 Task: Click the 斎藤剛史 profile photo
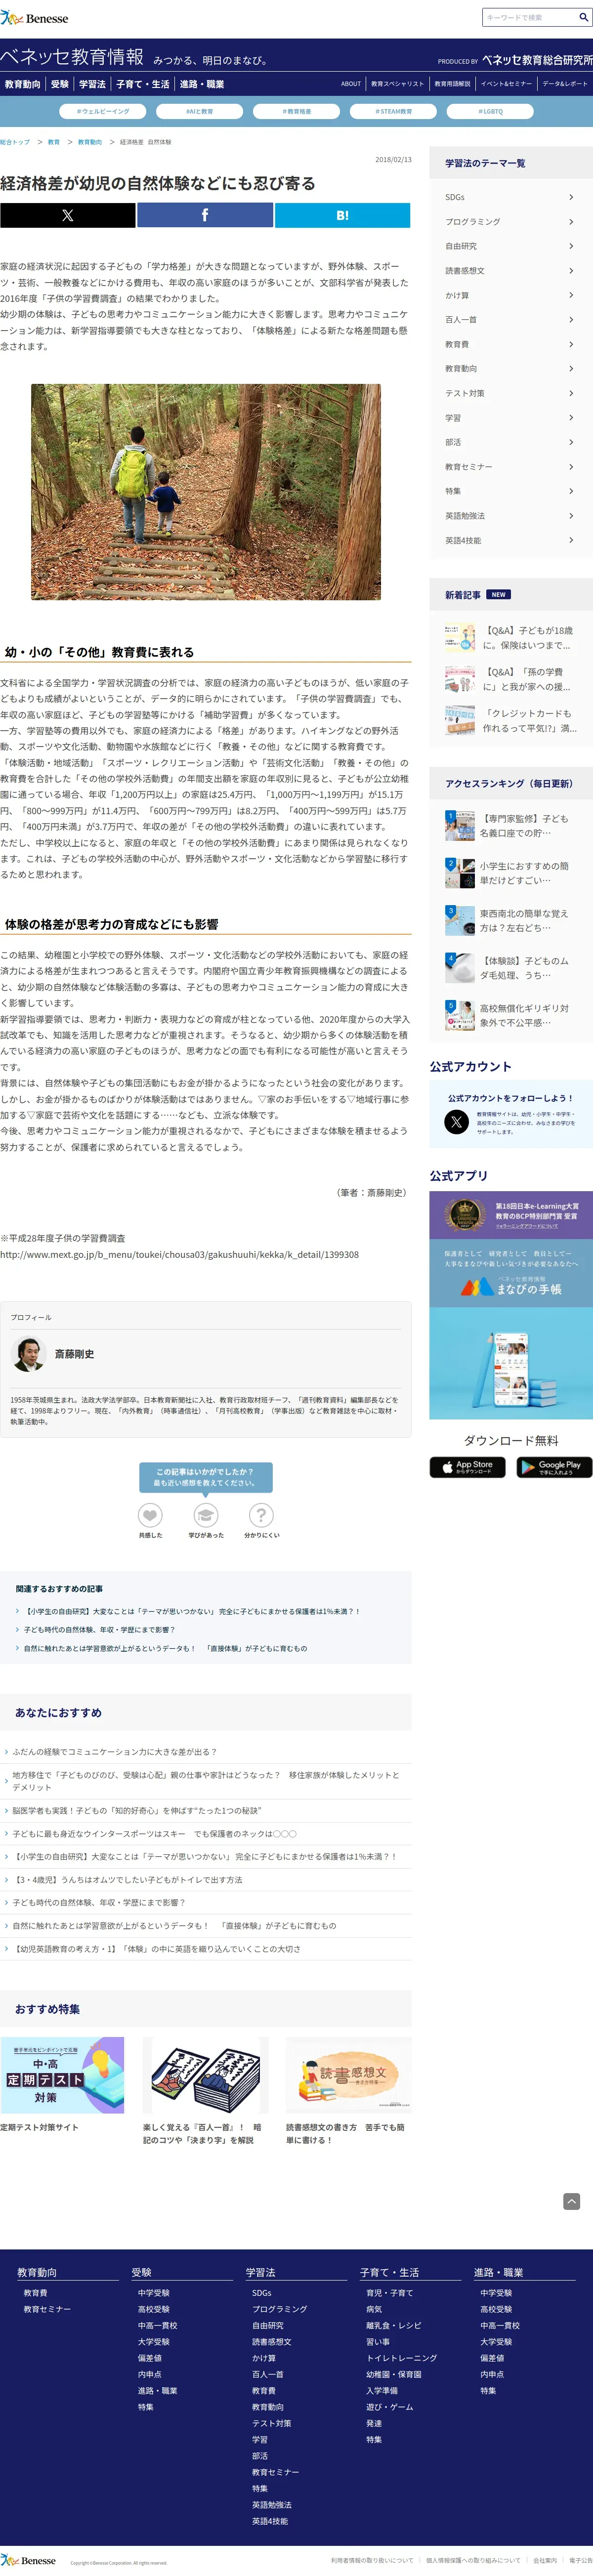coord(28,1354)
